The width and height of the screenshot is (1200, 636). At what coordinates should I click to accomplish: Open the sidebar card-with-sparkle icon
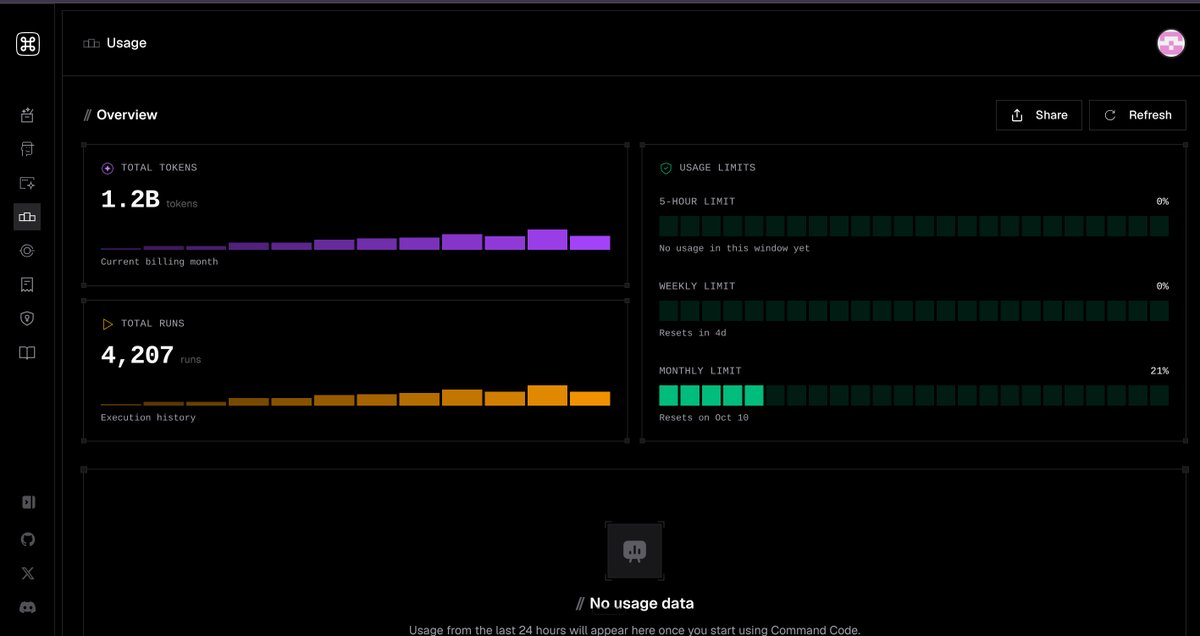click(28, 184)
